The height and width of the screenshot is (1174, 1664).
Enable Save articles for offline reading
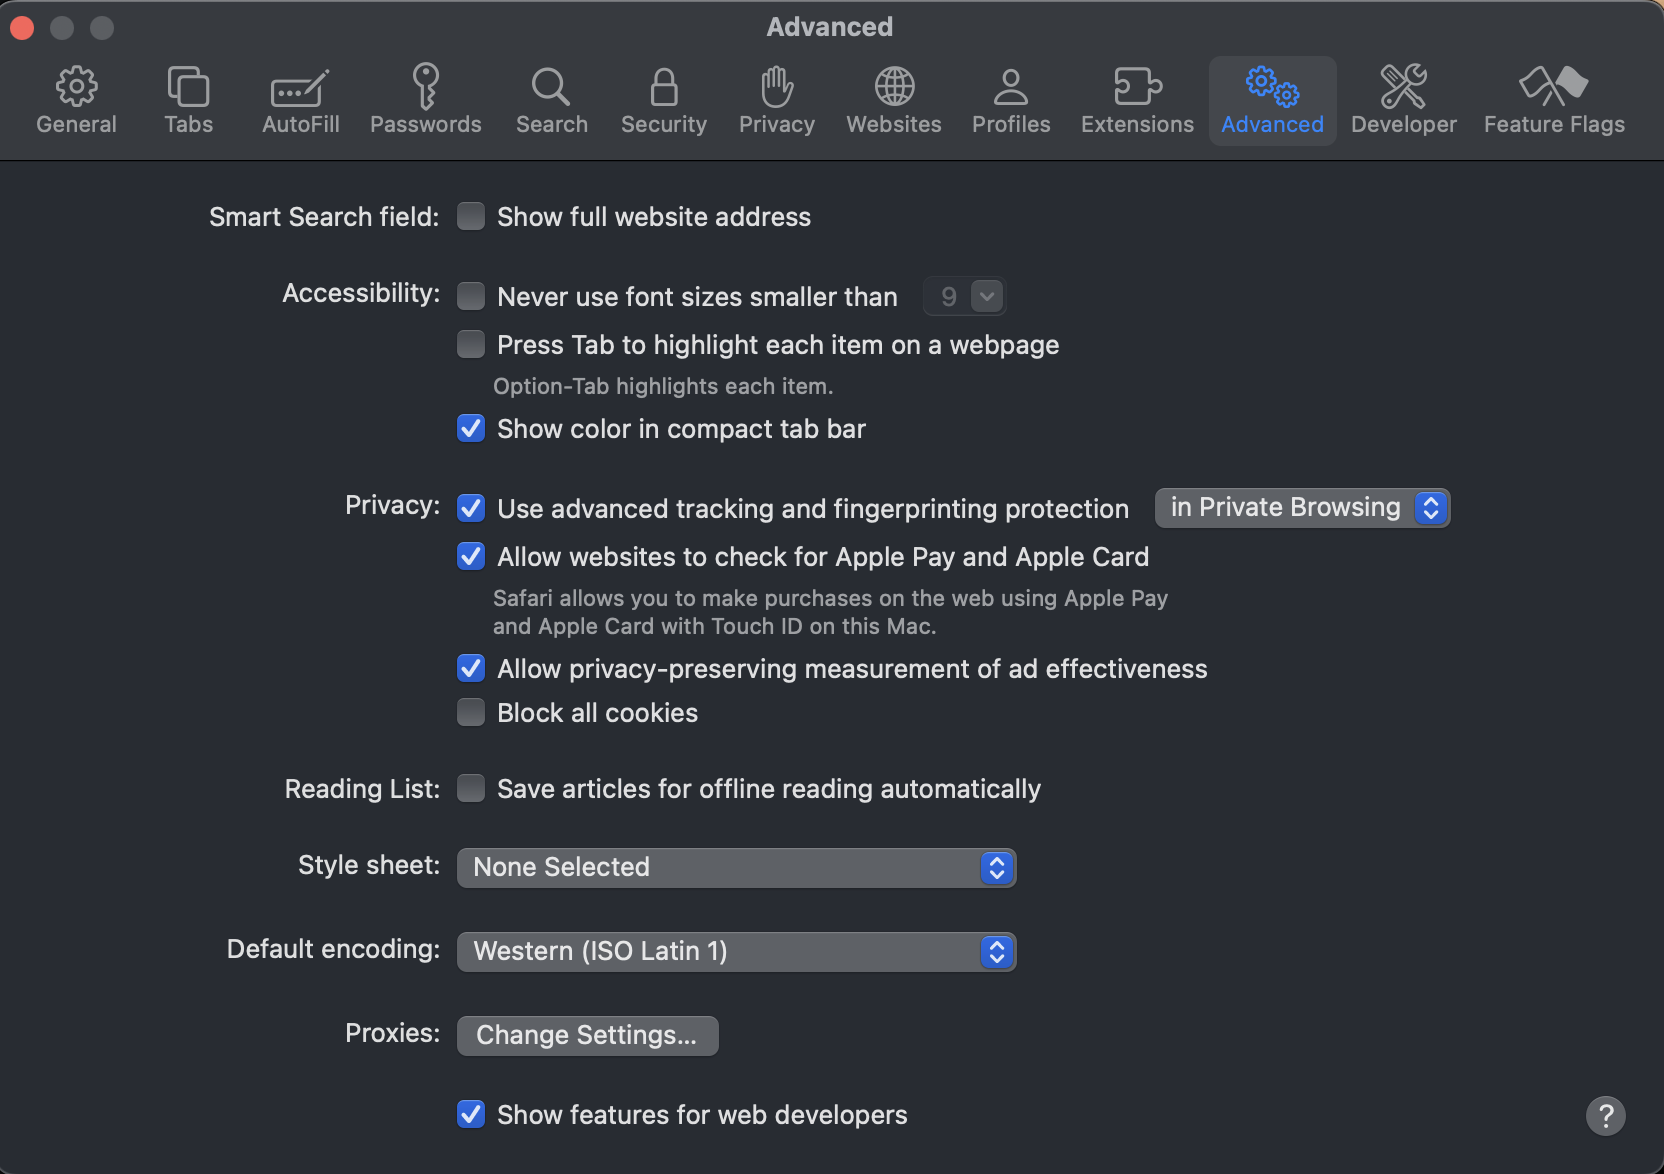point(471,789)
